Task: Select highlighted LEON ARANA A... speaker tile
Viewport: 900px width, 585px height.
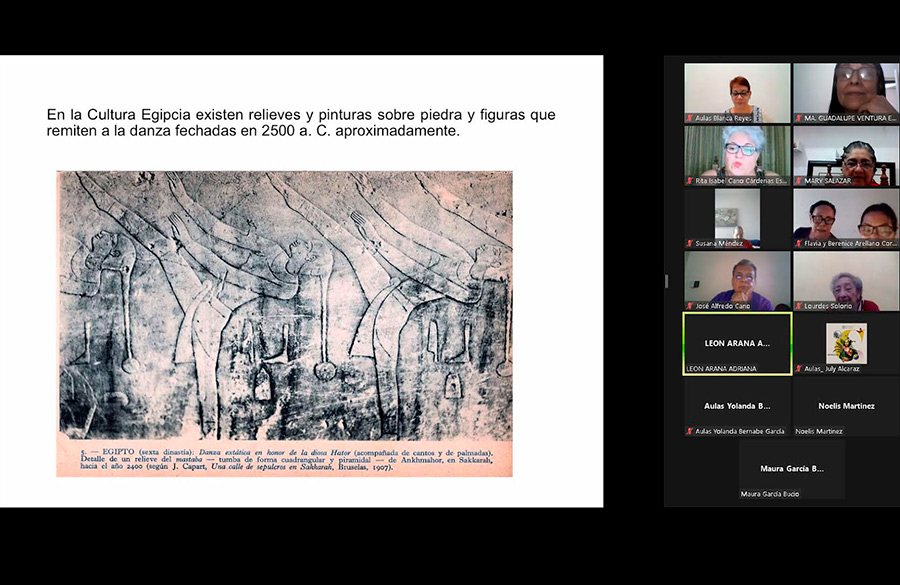Action: pos(738,343)
